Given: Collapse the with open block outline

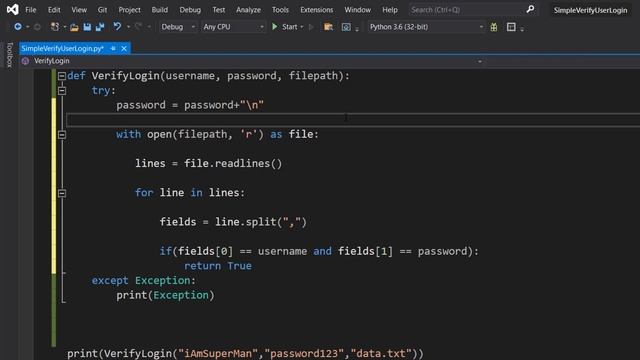Looking at the screenshot, I should (62, 134).
